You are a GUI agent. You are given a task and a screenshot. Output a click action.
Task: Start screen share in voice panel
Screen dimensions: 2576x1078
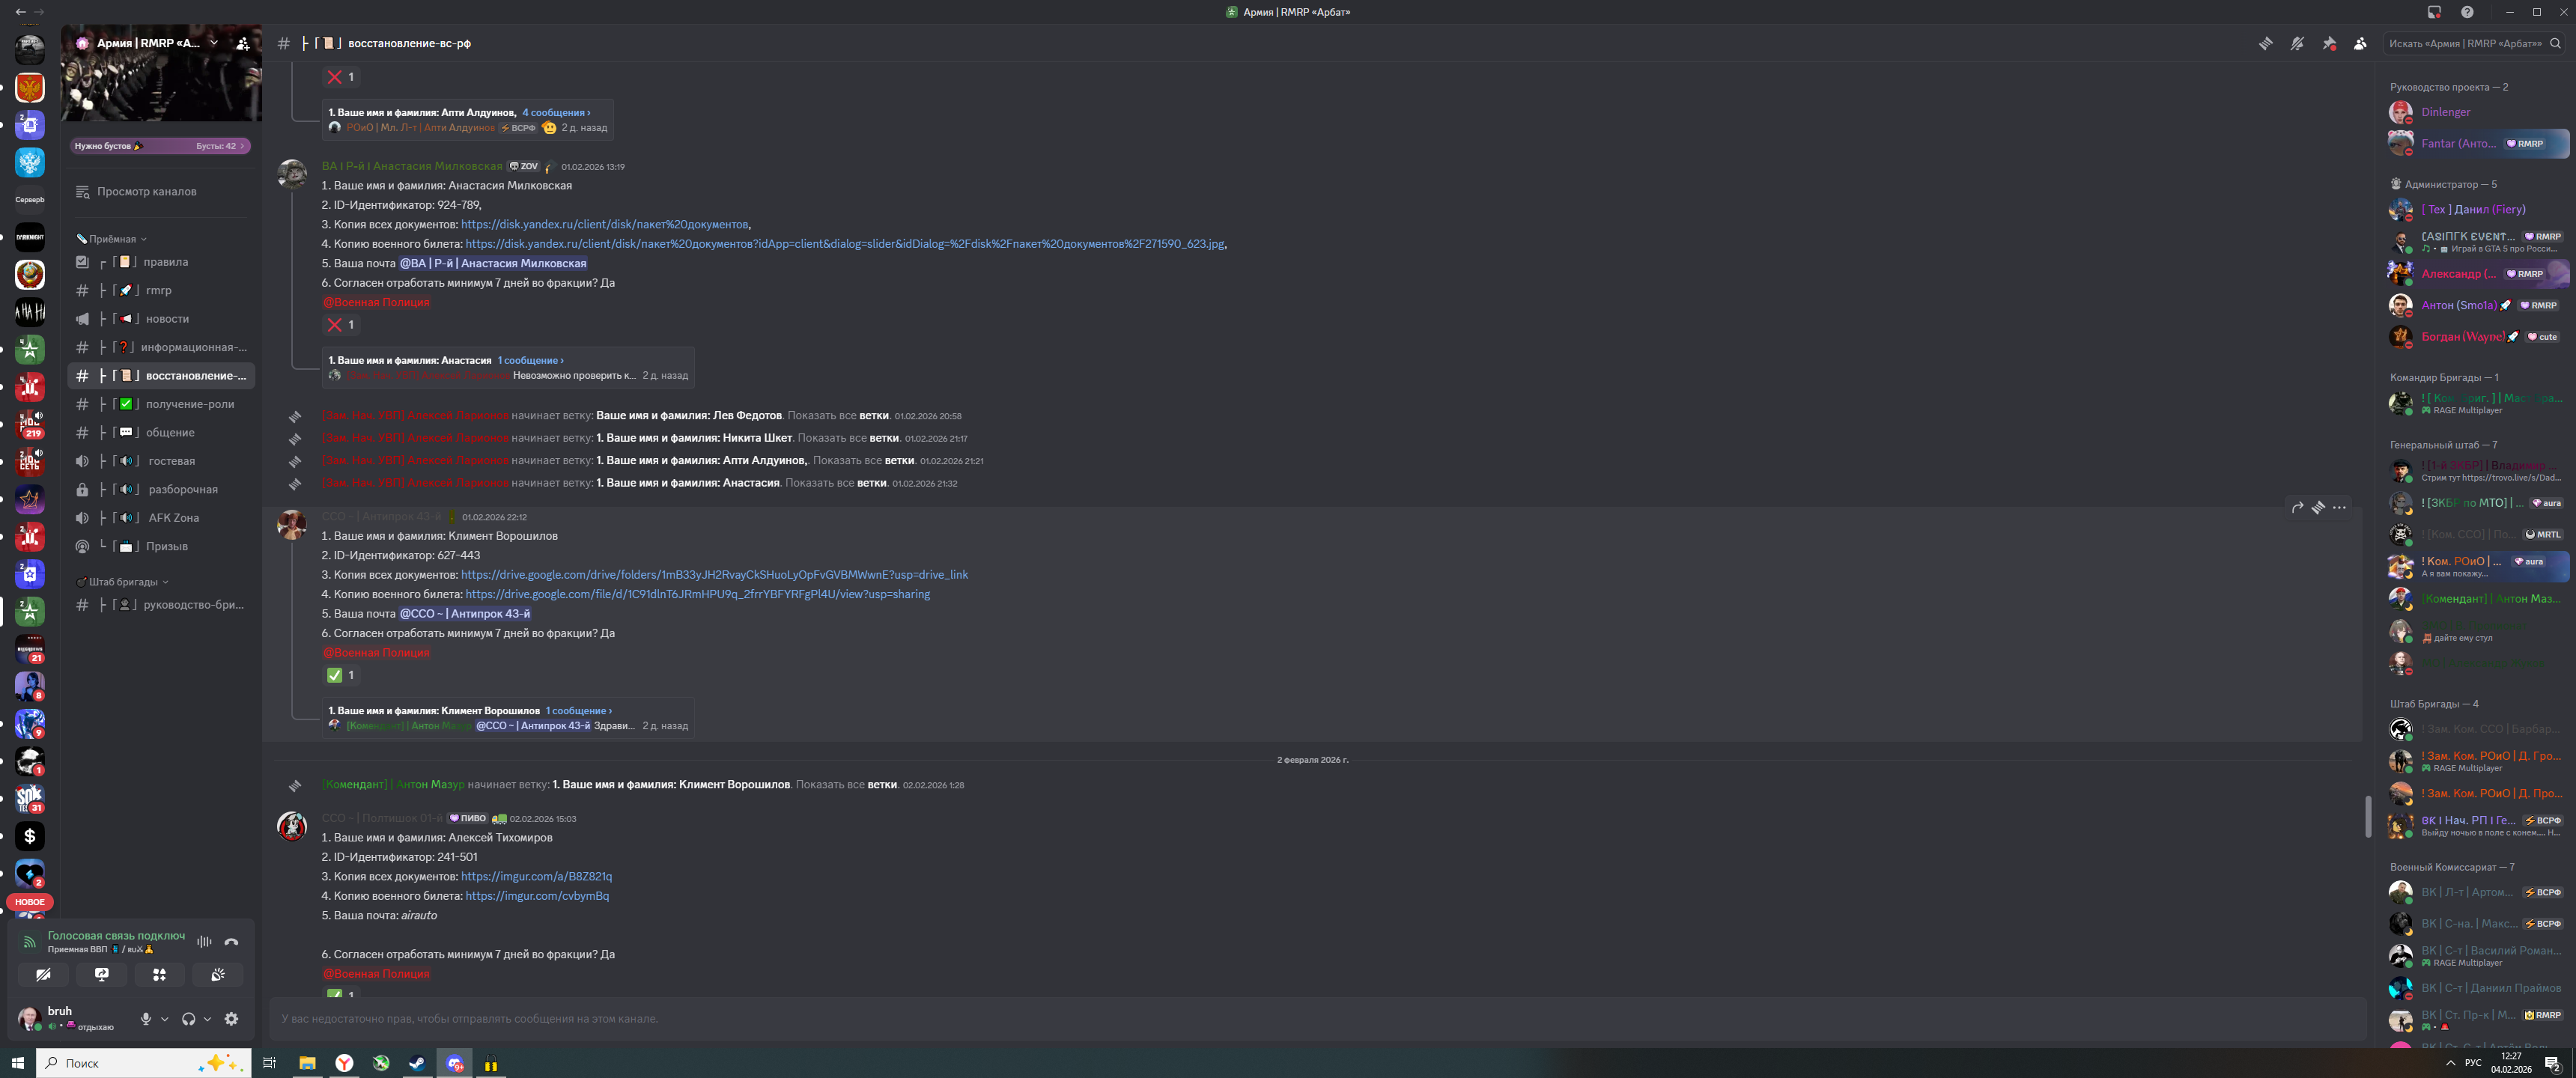tap(102, 974)
